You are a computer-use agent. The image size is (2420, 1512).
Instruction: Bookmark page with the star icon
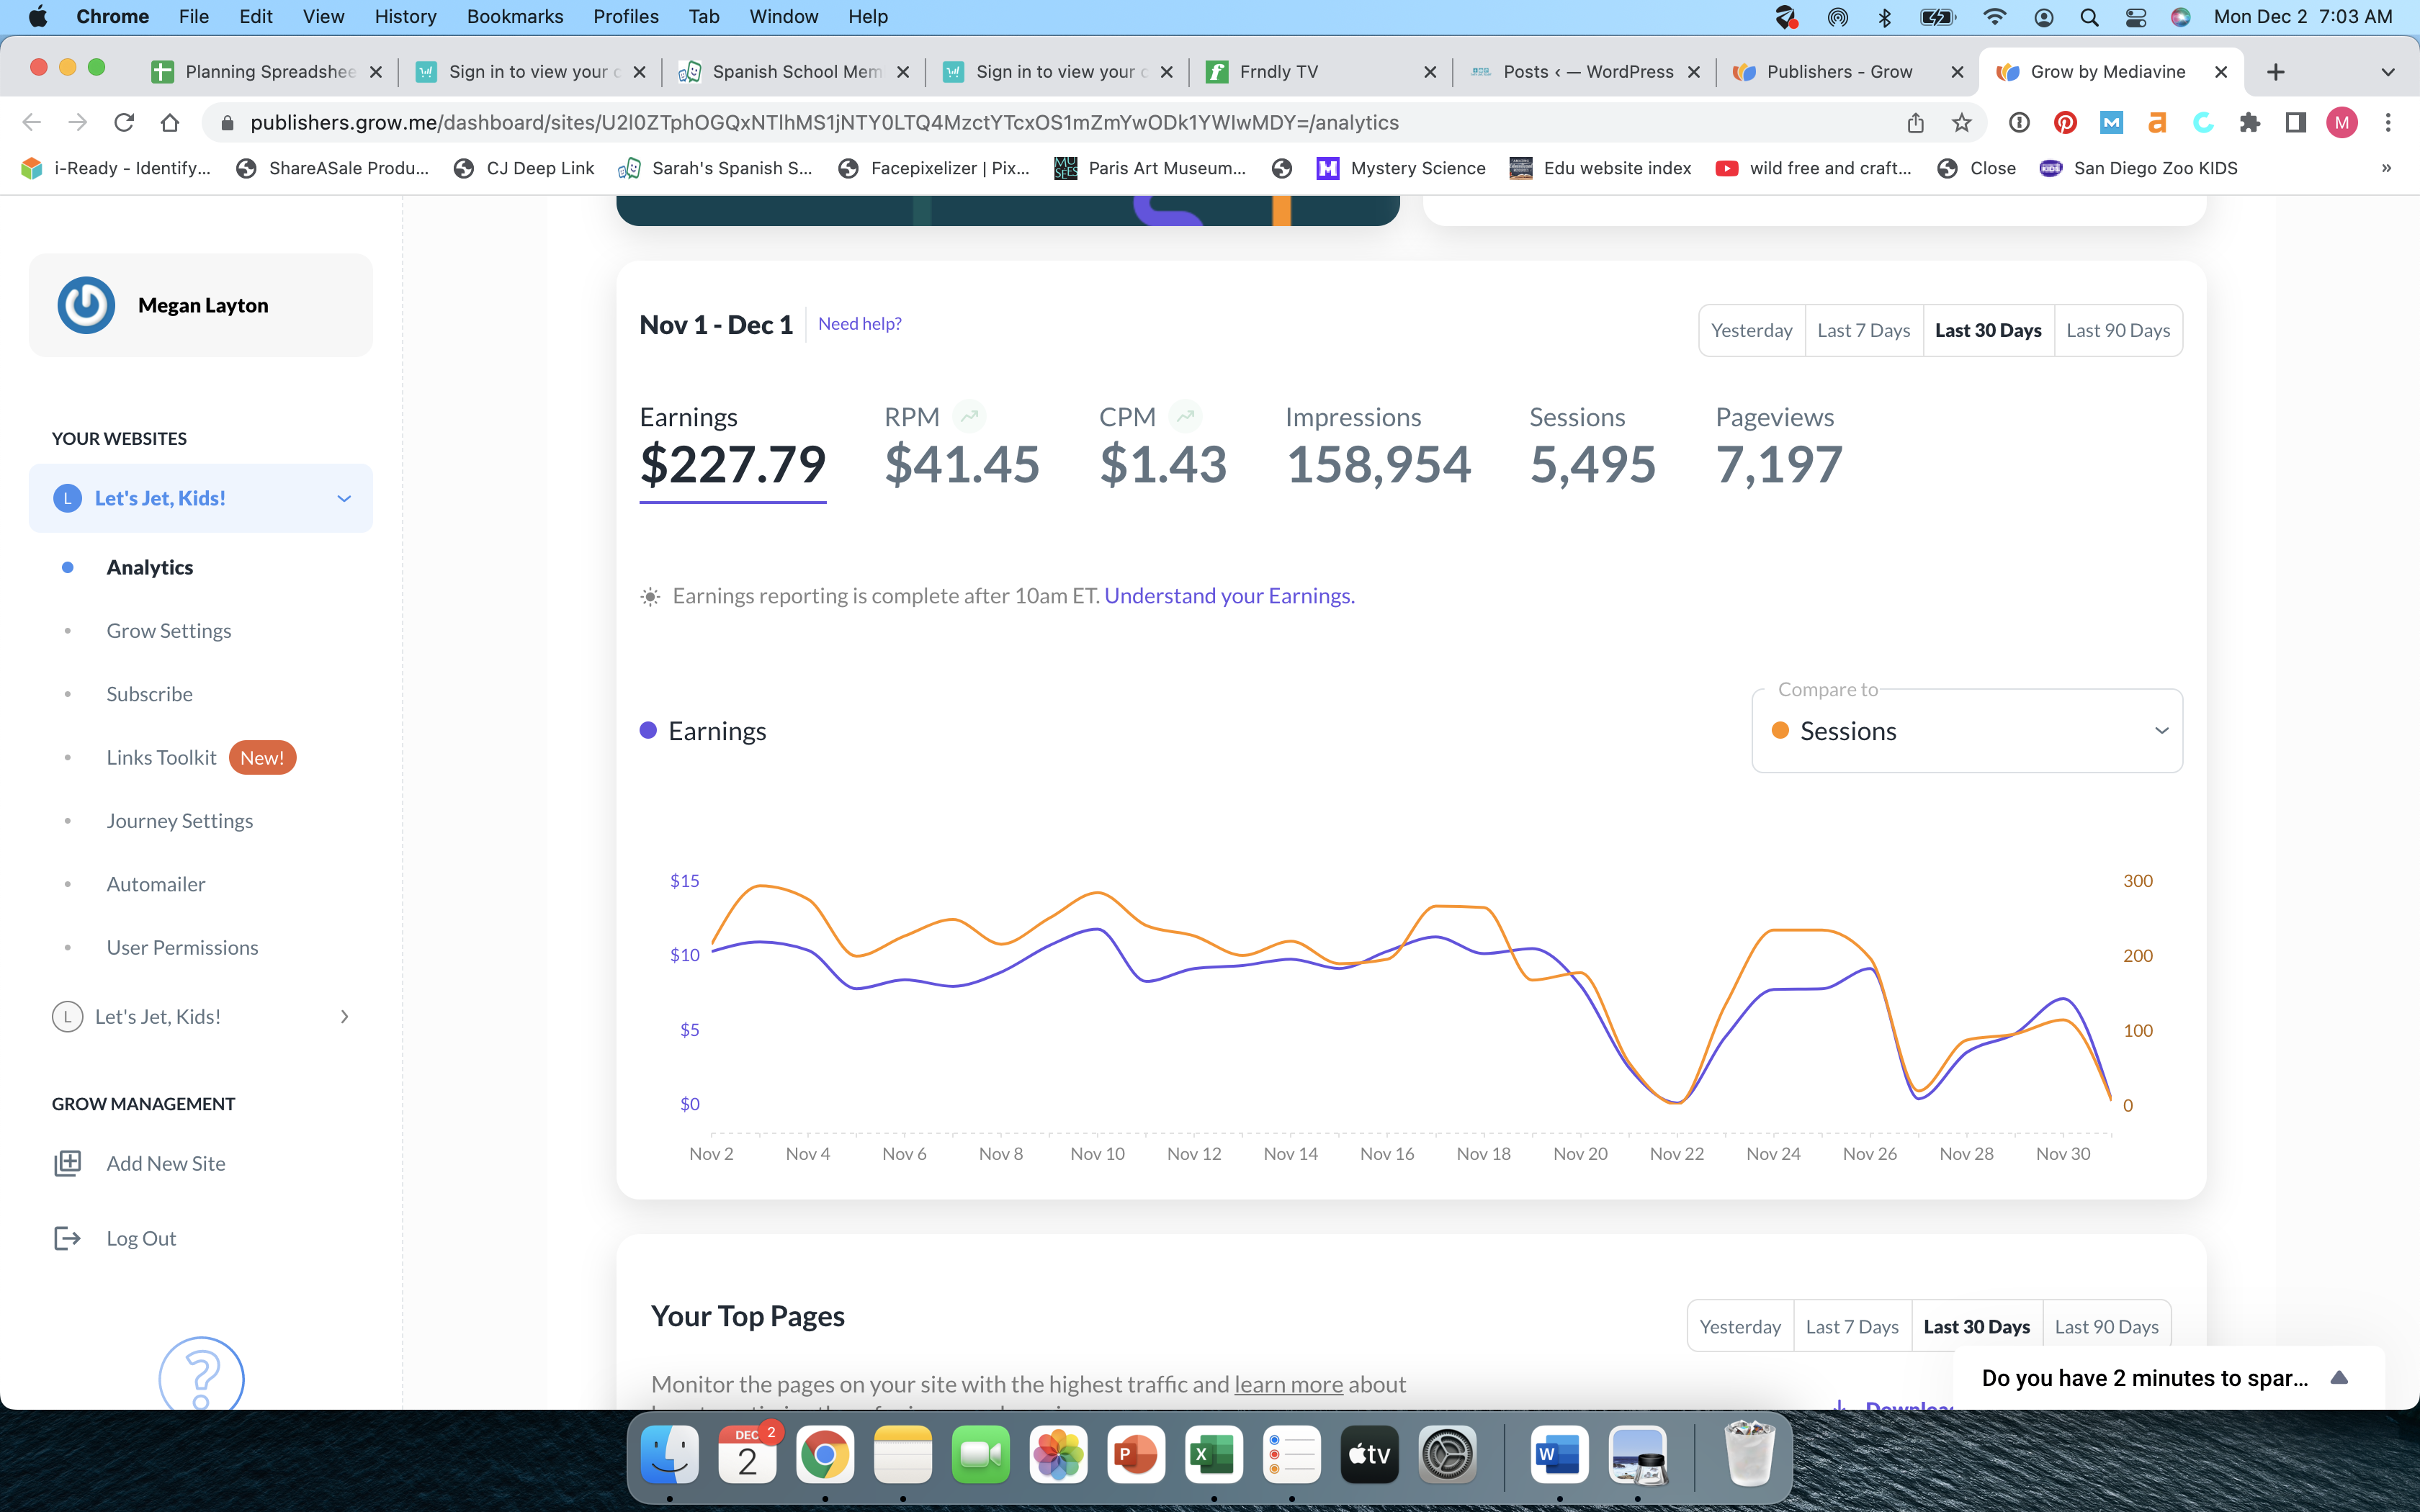[1961, 122]
